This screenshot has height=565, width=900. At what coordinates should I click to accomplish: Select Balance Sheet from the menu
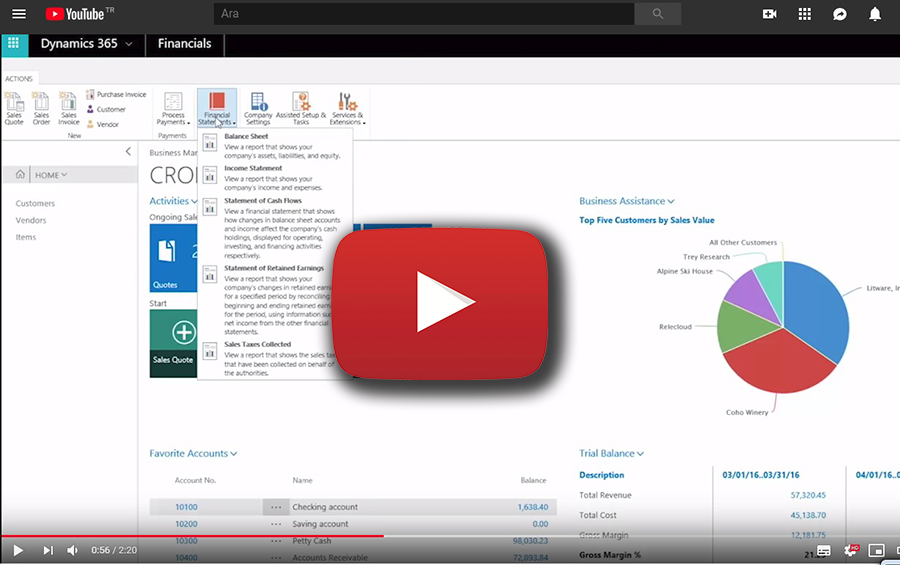246,136
